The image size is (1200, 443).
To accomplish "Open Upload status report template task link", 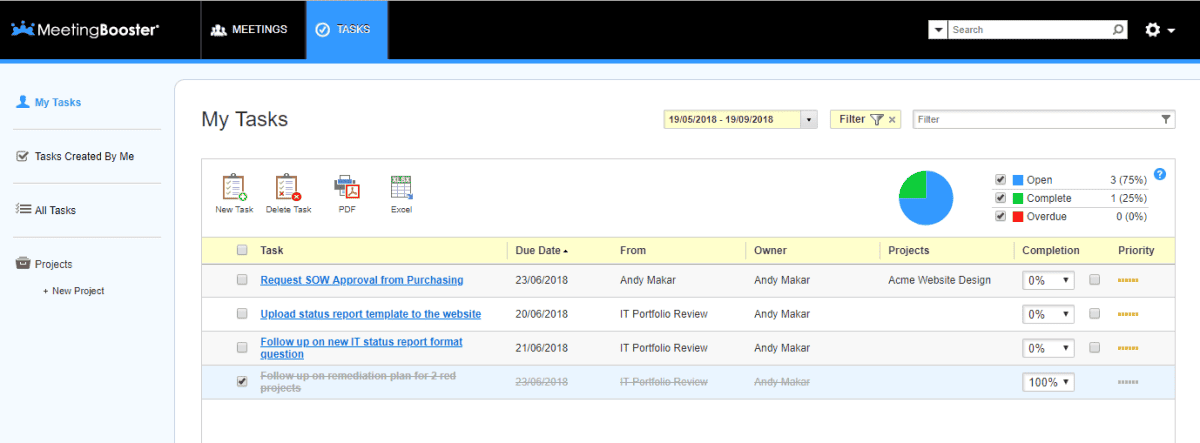I will click(x=371, y=314).
